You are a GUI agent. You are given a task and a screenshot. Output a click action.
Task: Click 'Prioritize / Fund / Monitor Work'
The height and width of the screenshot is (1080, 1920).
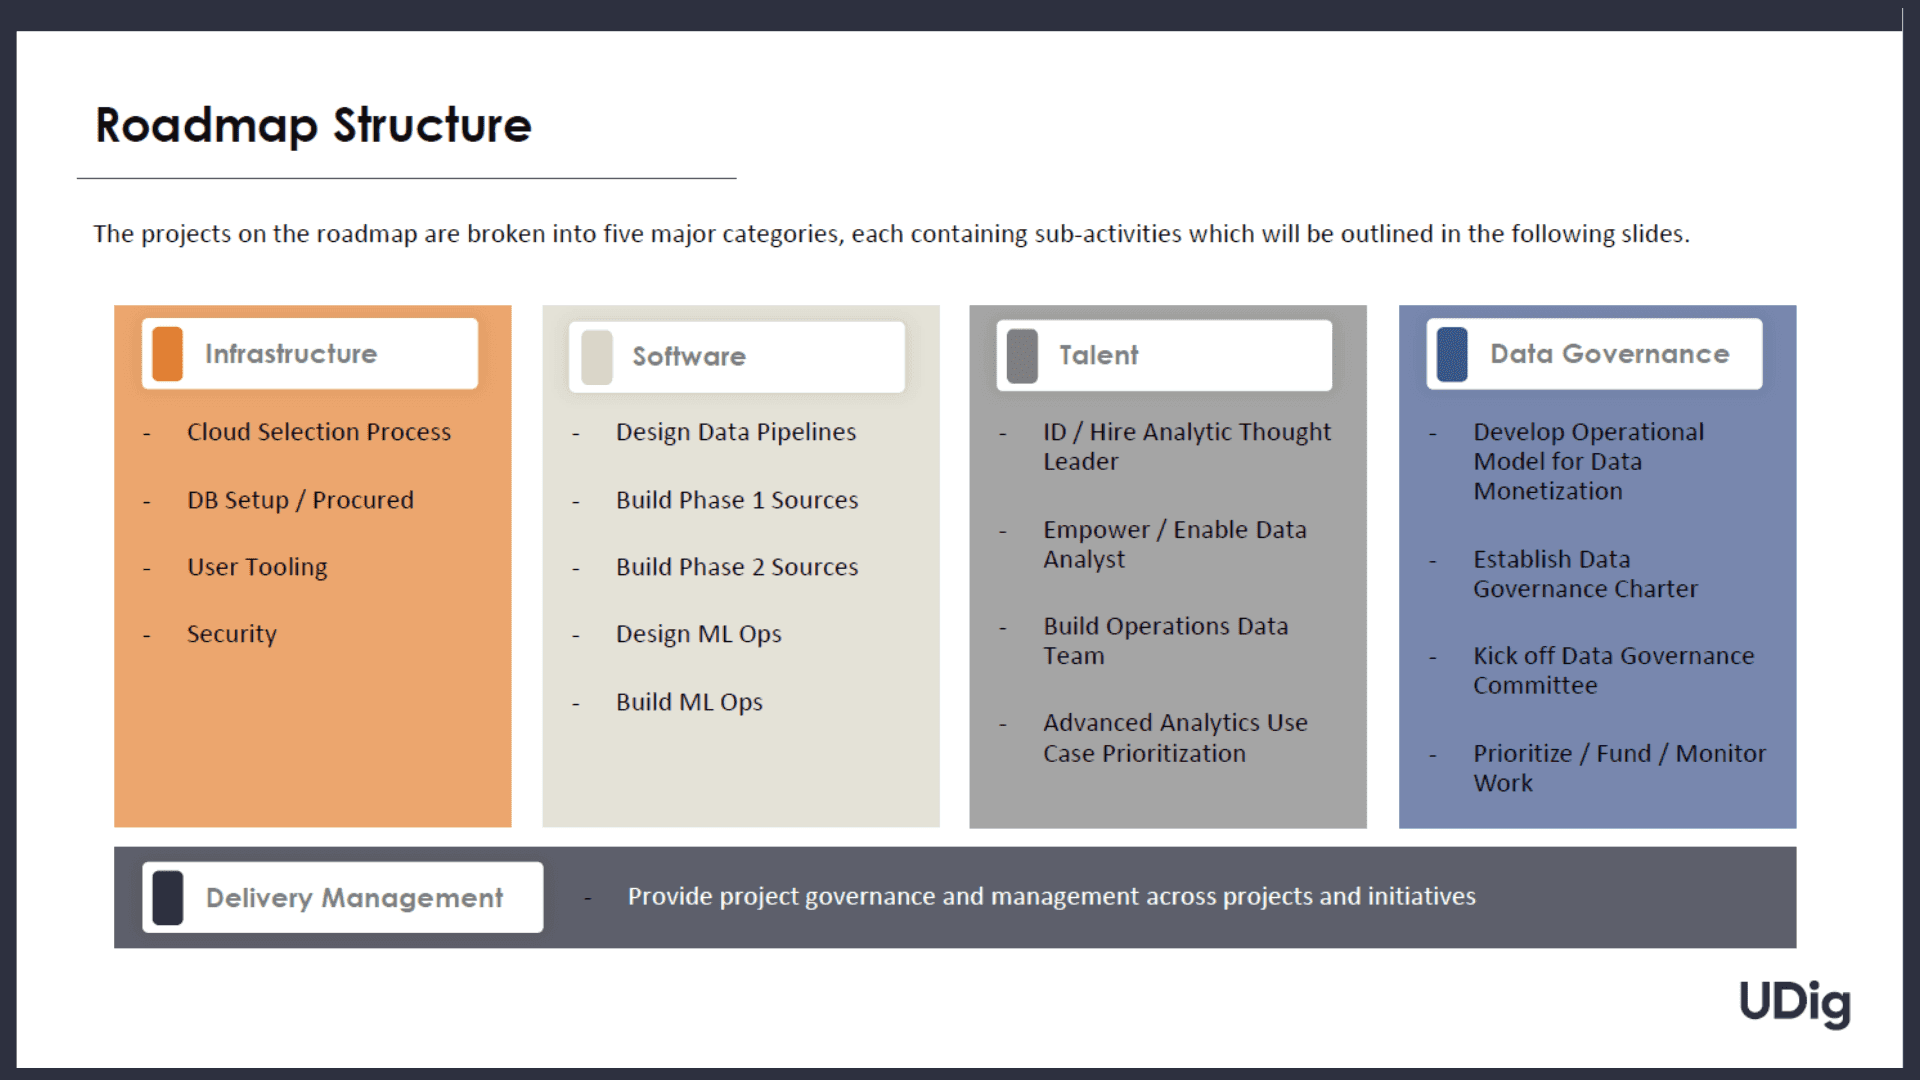tap(1619, 768)
